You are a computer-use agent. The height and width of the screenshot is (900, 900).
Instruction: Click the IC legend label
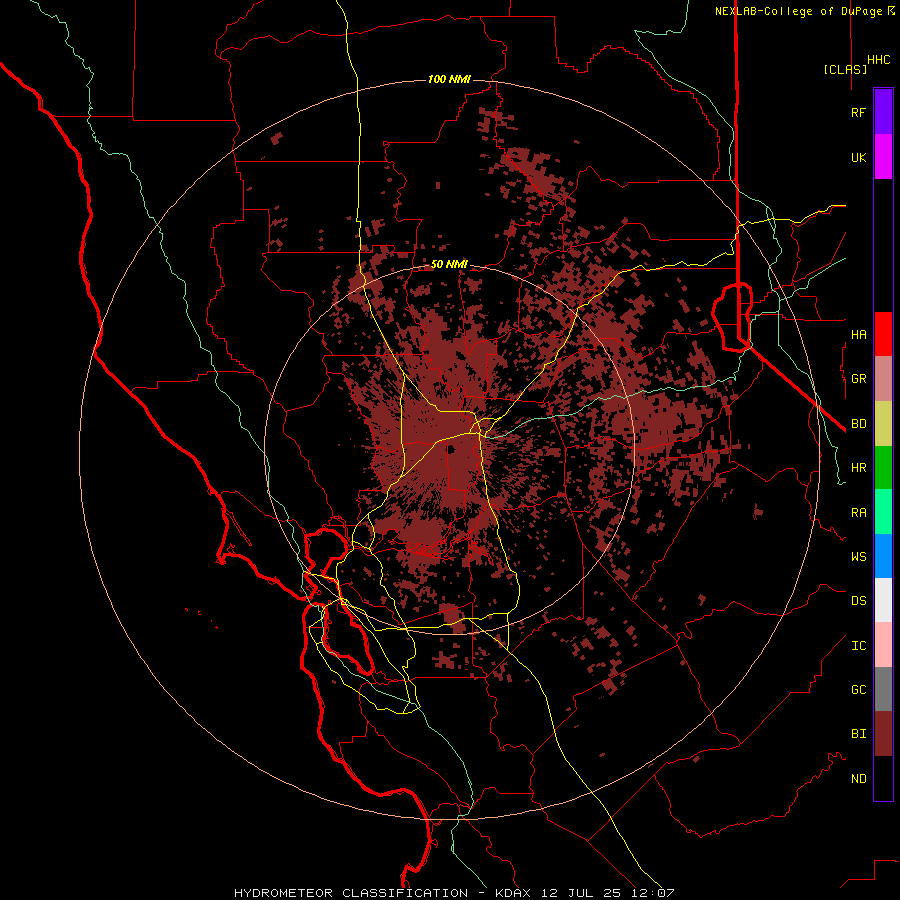(858, 645)
